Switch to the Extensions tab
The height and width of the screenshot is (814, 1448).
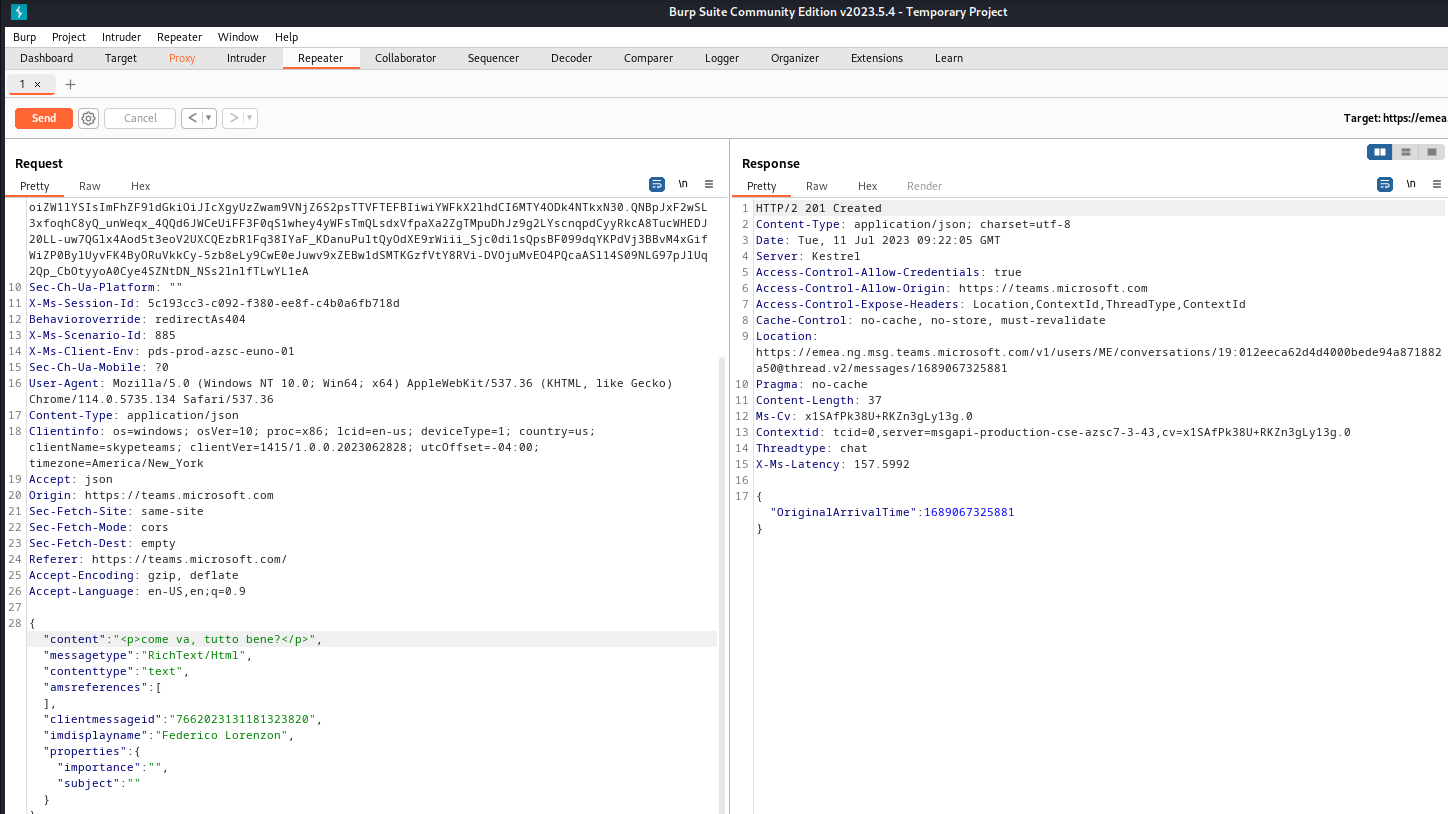876,58
